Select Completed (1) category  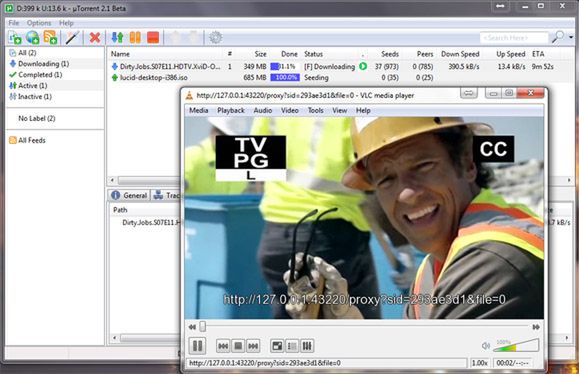pos(40,75)
